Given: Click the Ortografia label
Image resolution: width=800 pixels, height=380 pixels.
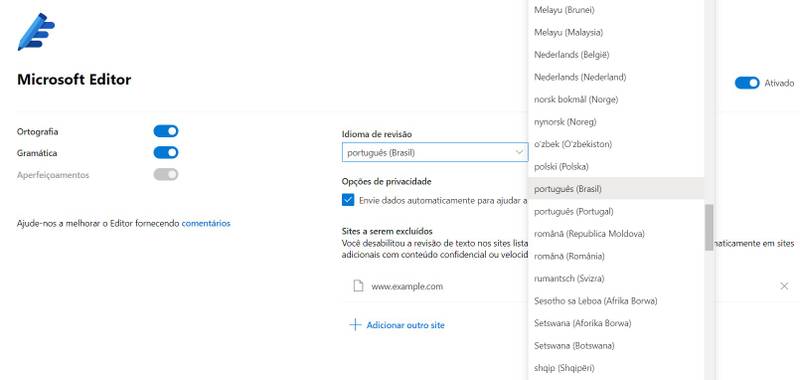Looking at the screenshot, I should click(x=38, y=132).
